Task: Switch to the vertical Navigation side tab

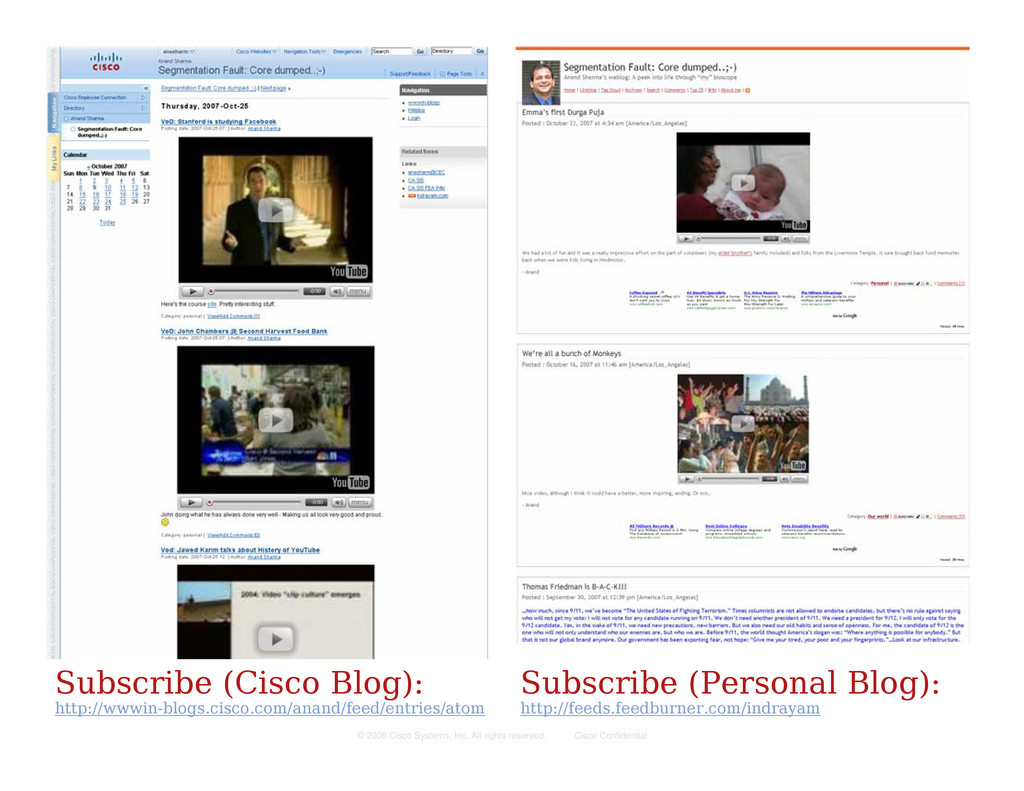Action: point(54,112)
